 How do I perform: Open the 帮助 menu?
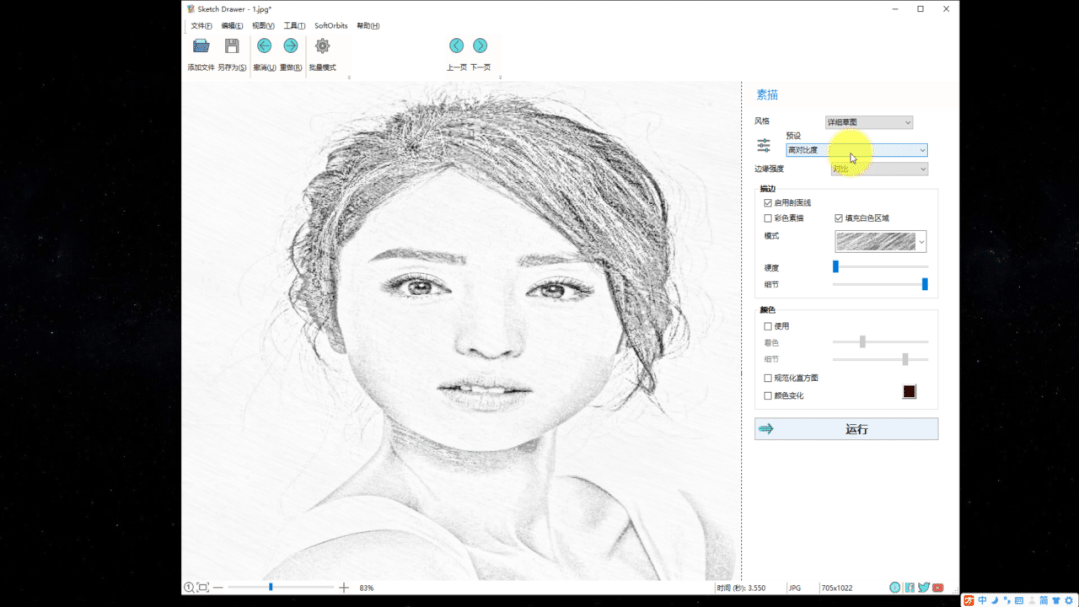coord(368,25)
